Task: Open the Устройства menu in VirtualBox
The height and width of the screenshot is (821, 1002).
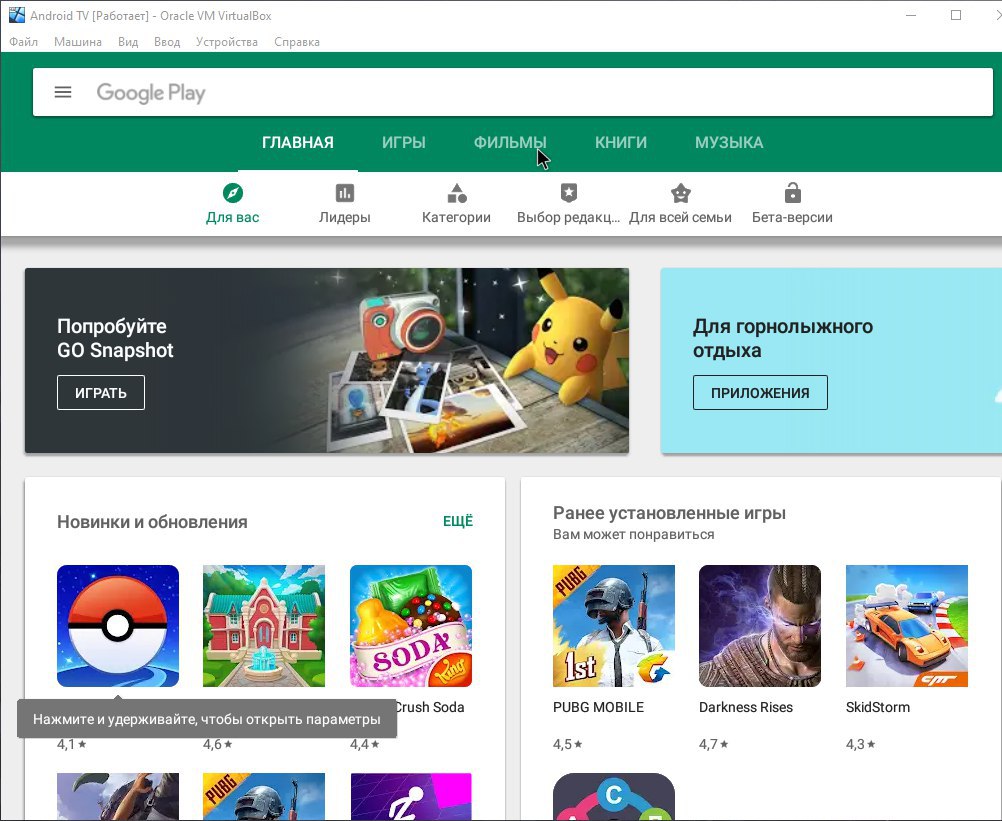Action: click(x=227, y=42)
